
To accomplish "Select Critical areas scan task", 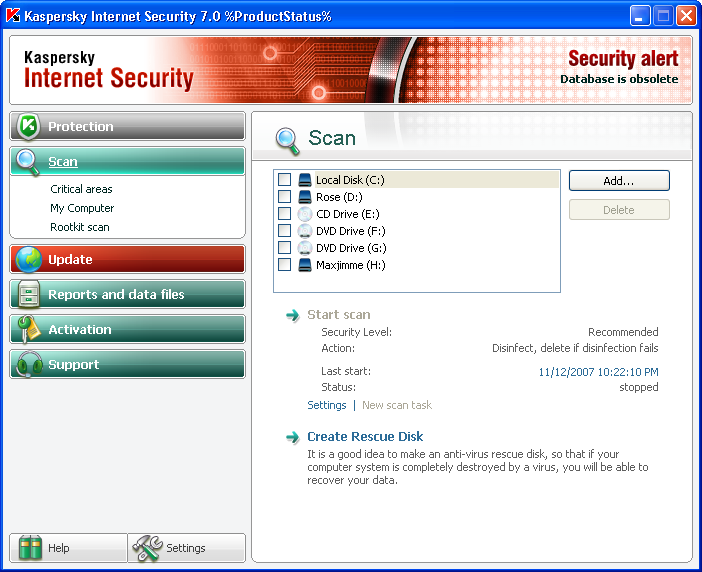I will click(81, 189).
